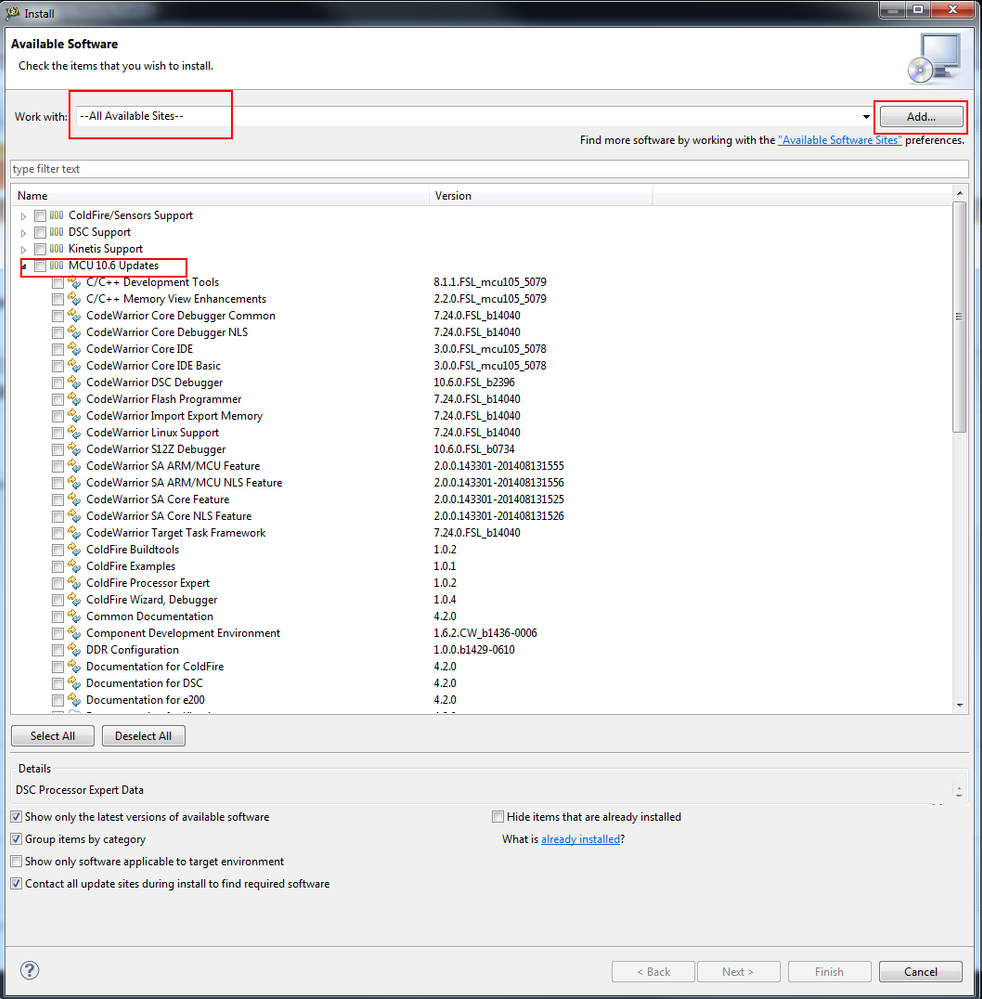Expand the ColdFire/Sensors Support tree node
982x999 pixels.
pos(24,216)
